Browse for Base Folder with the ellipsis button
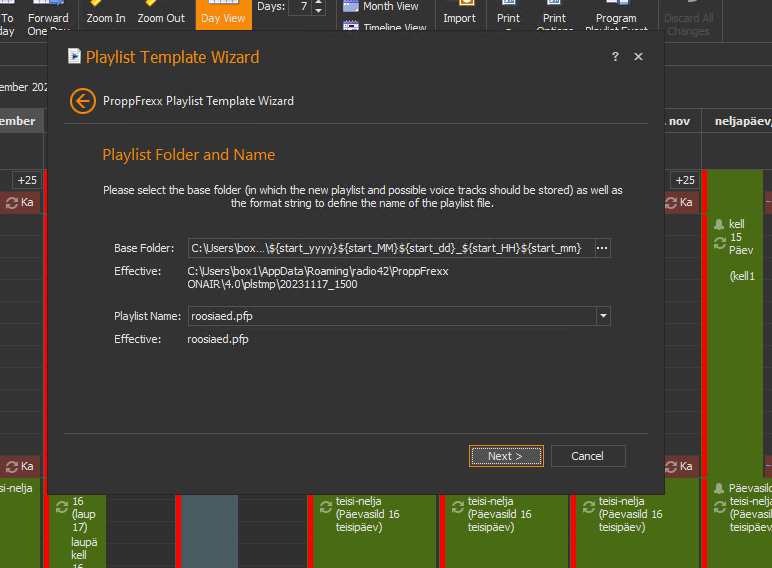This screenshot has height=568, width=772. click(x=601, y=248)
